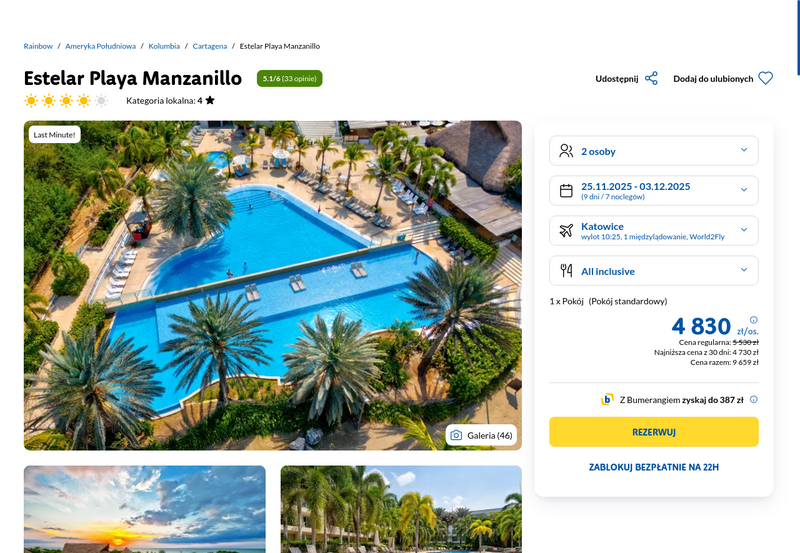
Task: Click ZABLOKUJ BEZPŁATNIE NA 22H link
Action: [654, 467]
